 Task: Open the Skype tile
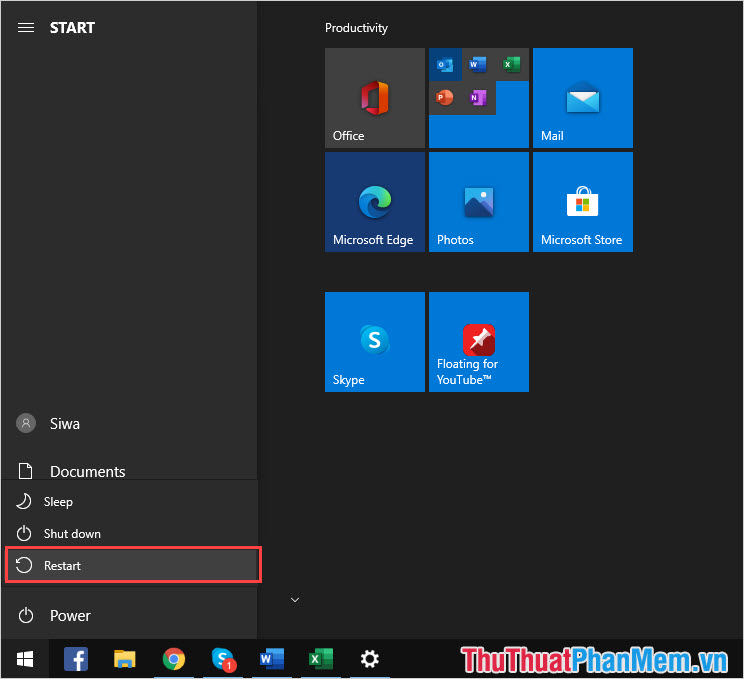374,342
